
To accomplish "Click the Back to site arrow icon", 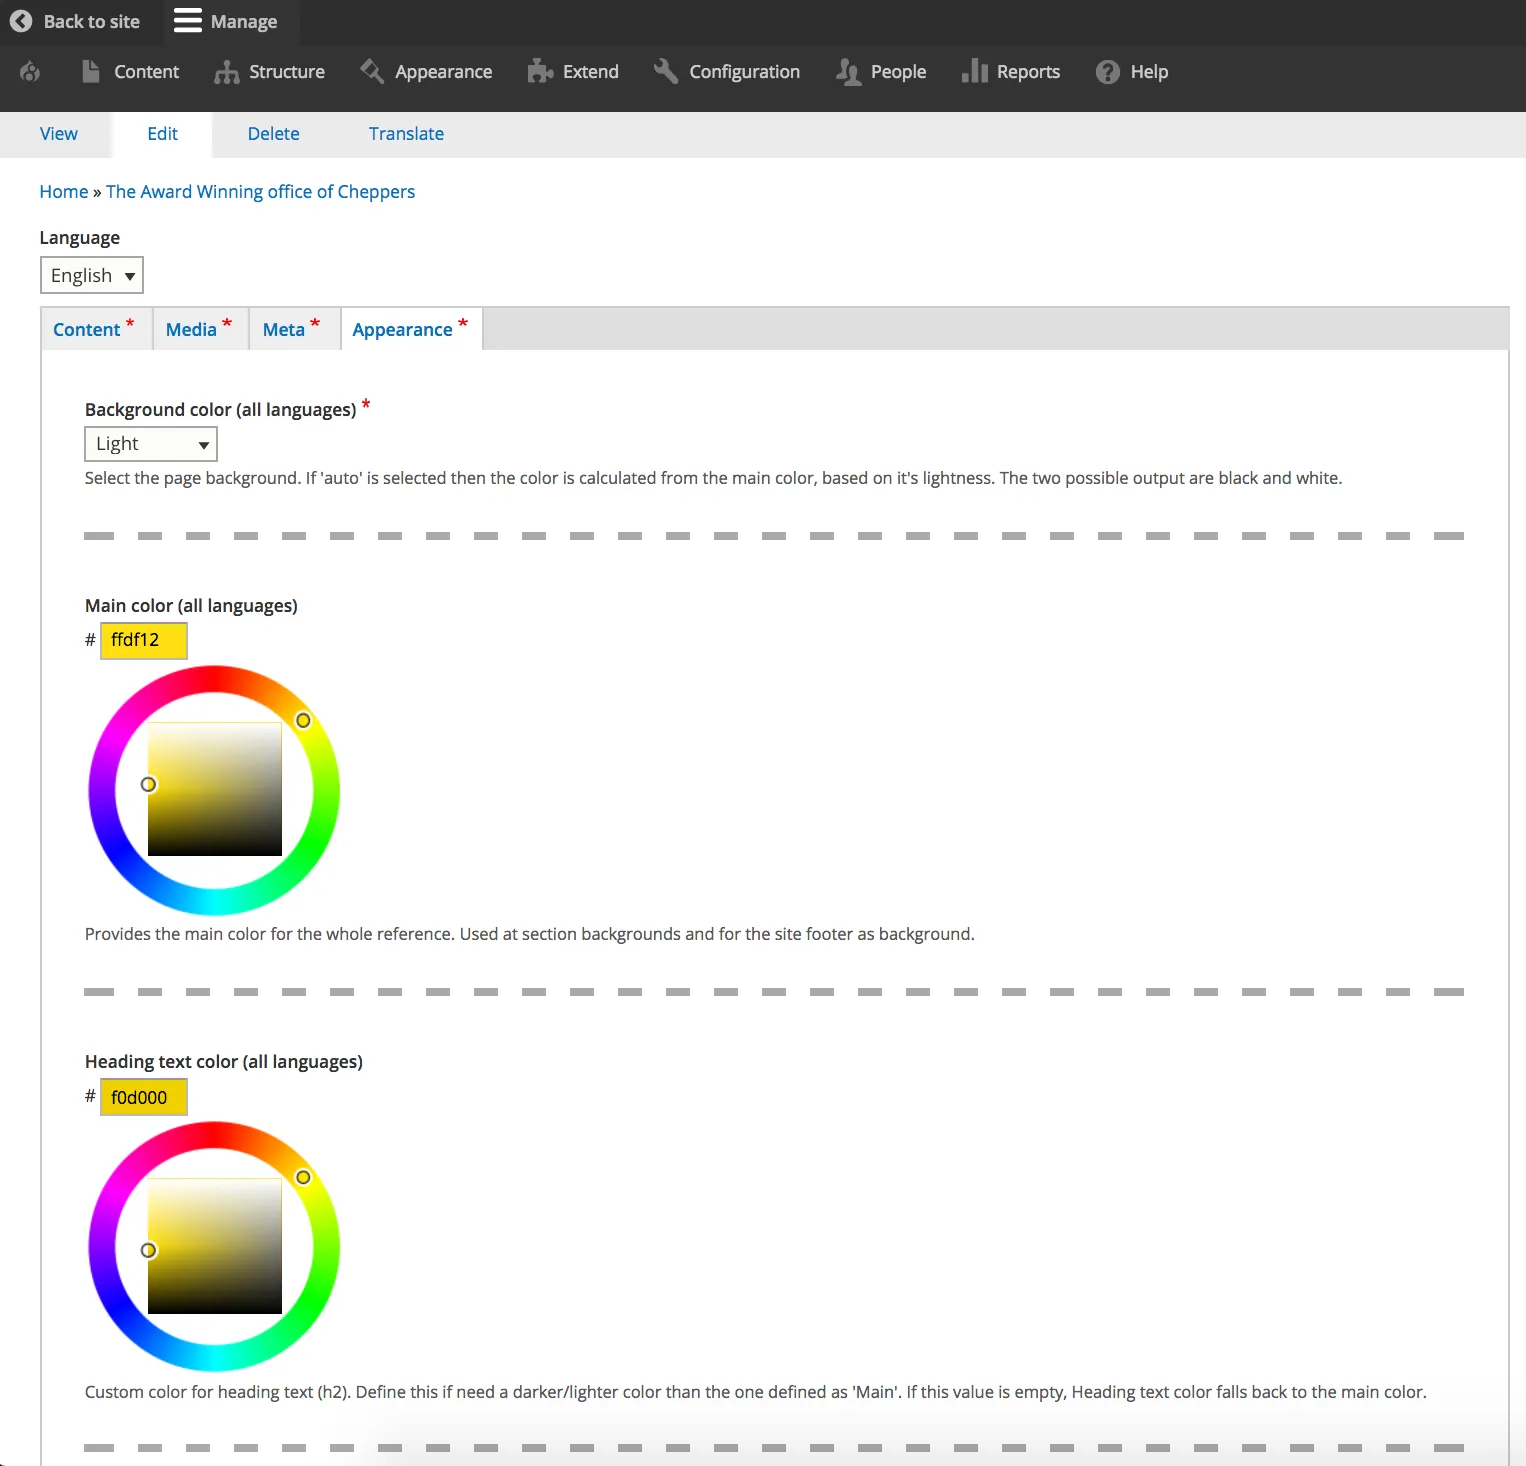I will tap(21, 21).
